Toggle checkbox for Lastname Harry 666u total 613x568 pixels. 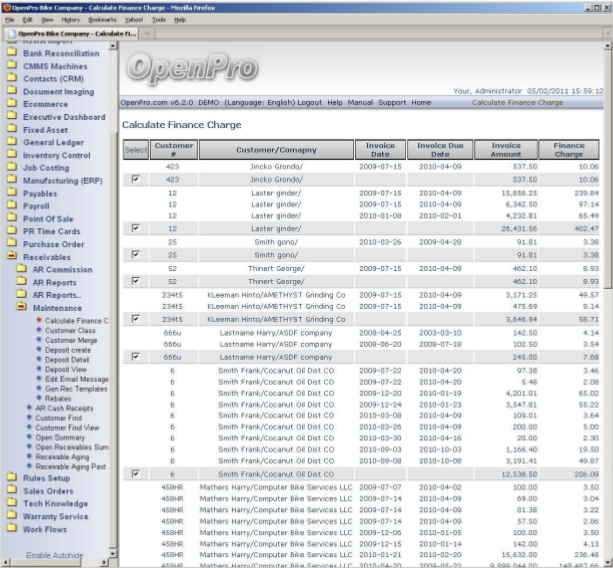pyautogui.click(x=135, y=356)
